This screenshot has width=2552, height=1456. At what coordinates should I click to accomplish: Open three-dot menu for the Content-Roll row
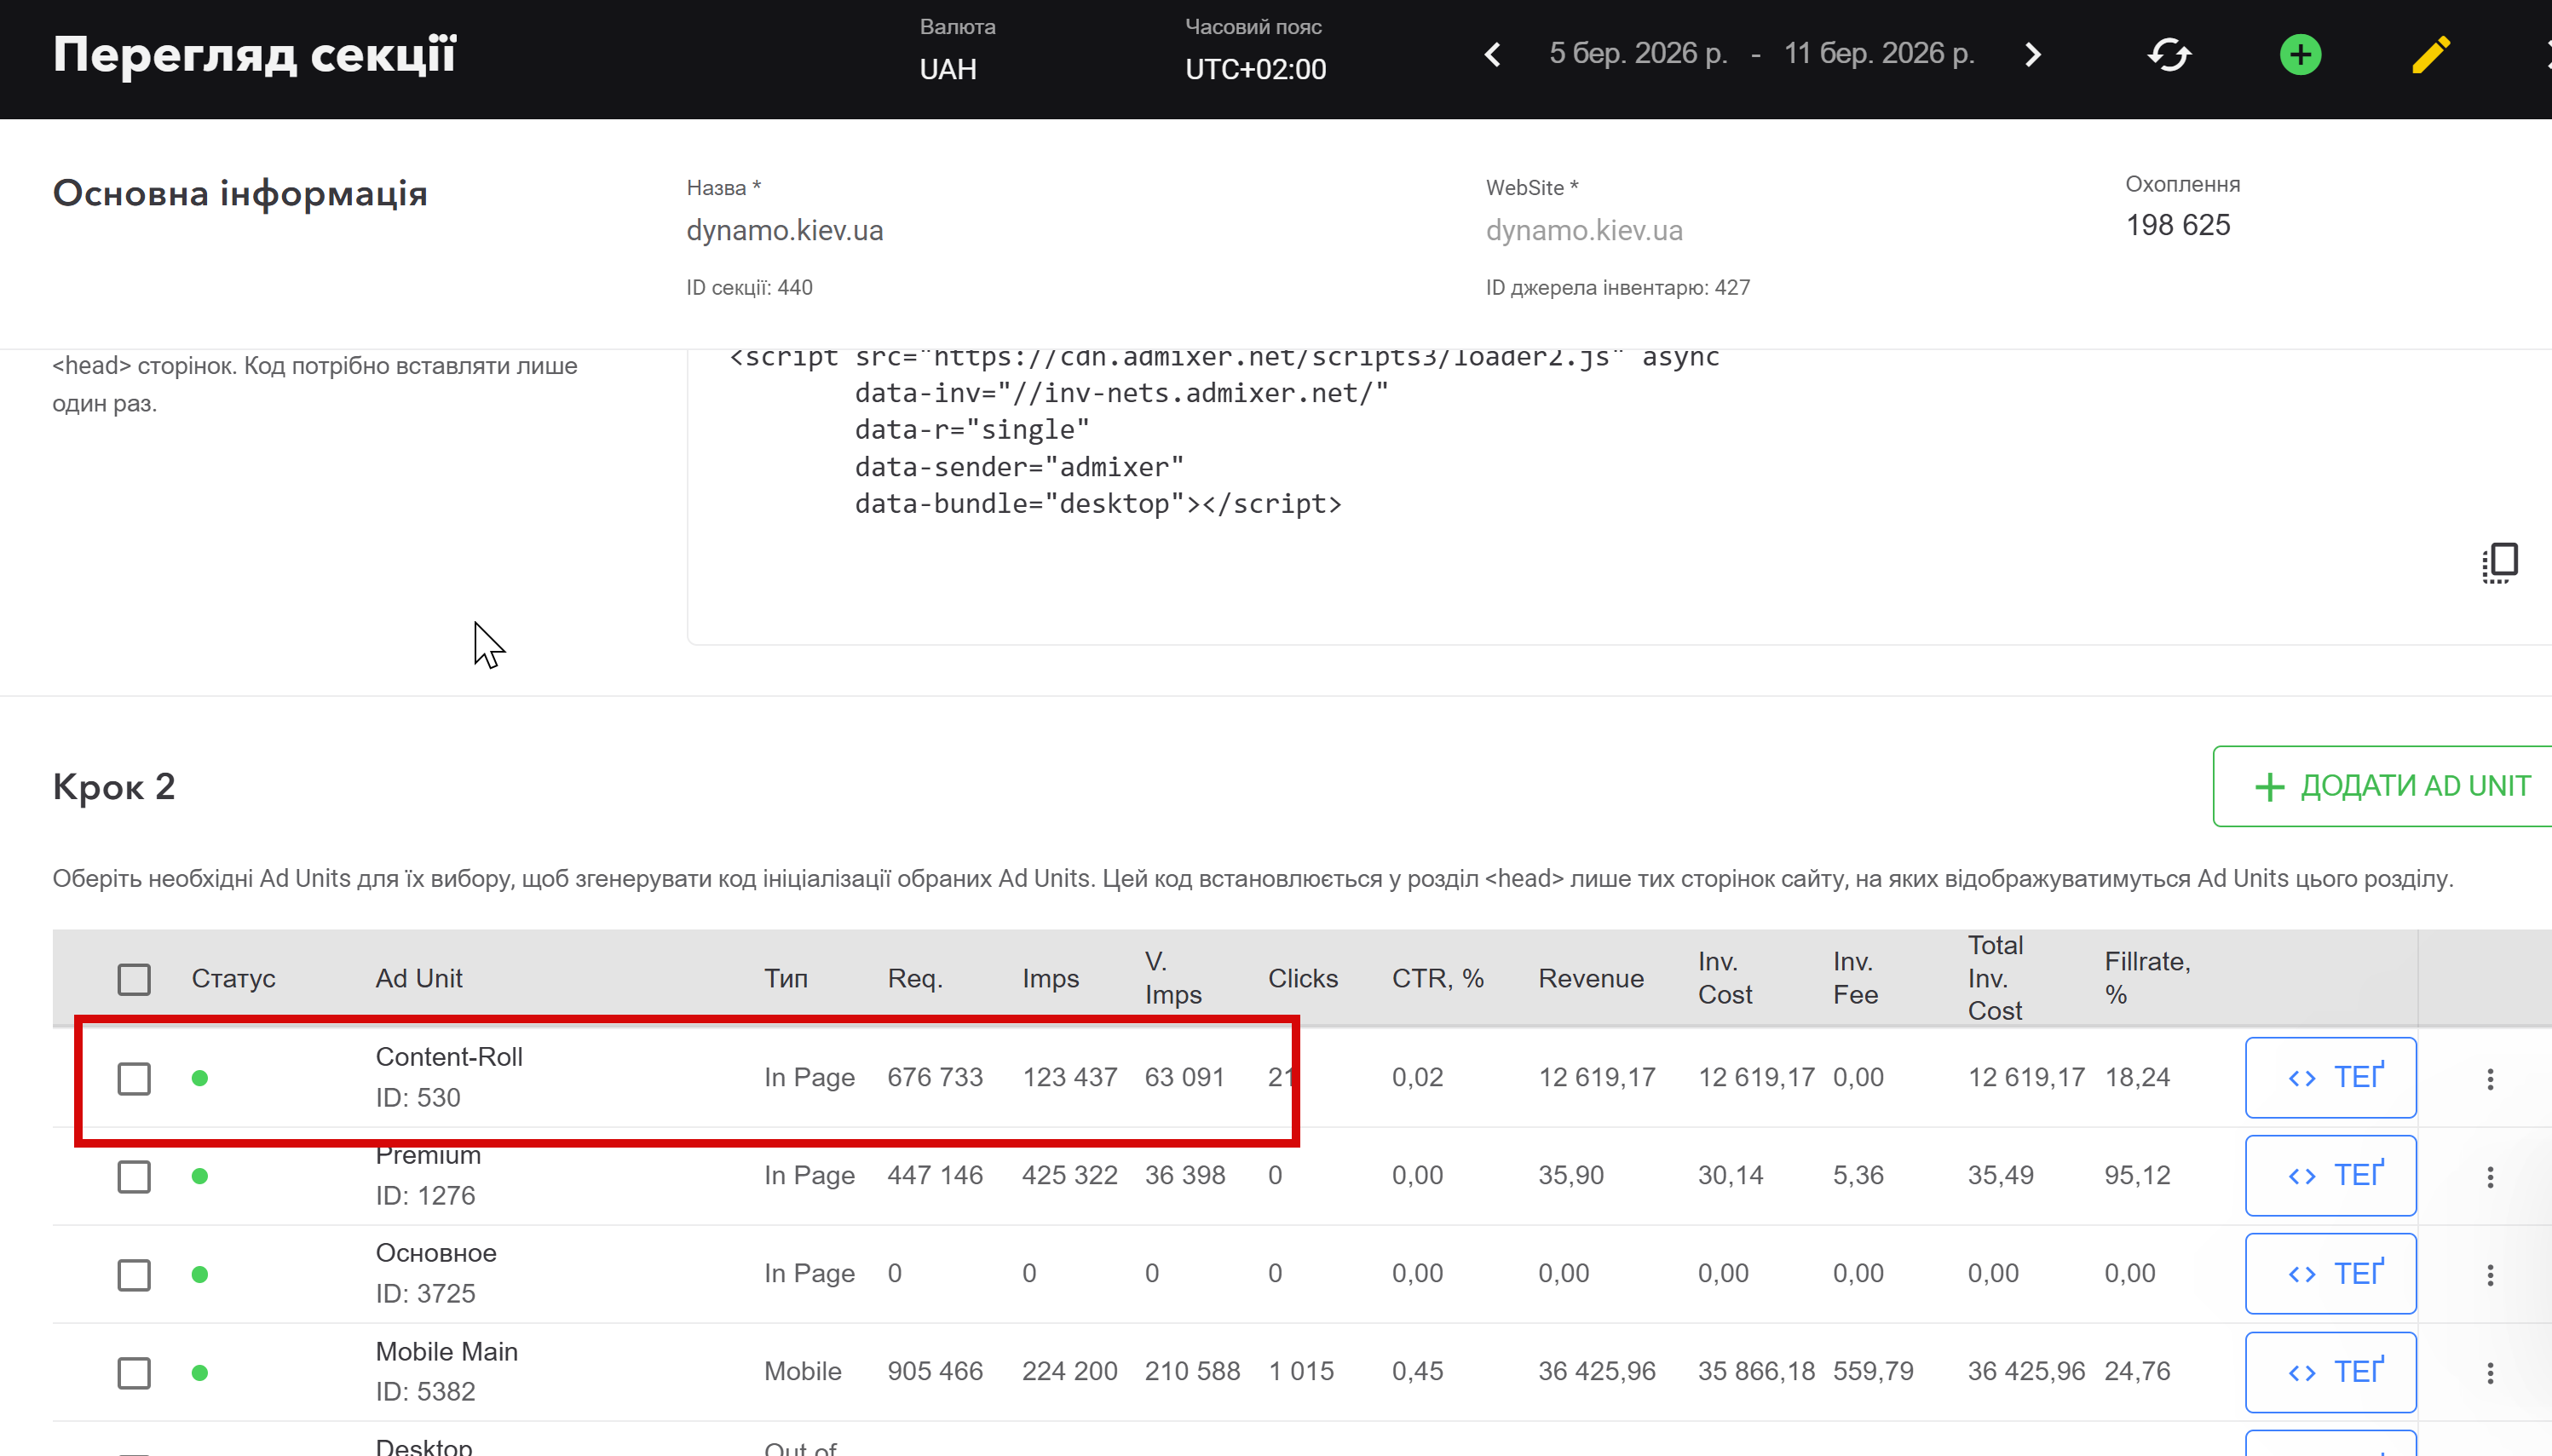(2490, 1078)
